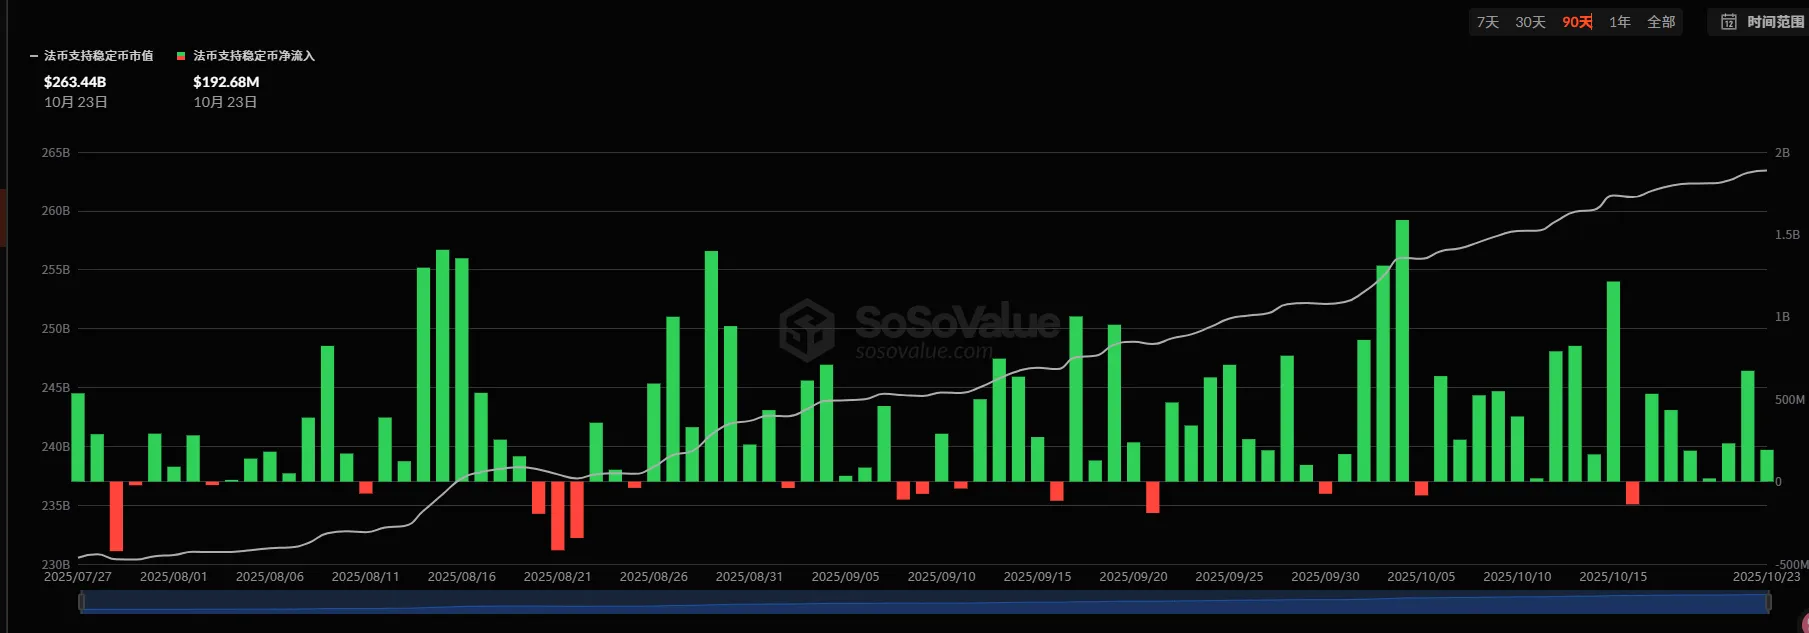Select the 90天 time range
The height and width of the screenshot is (633, 1809).
1577,22
